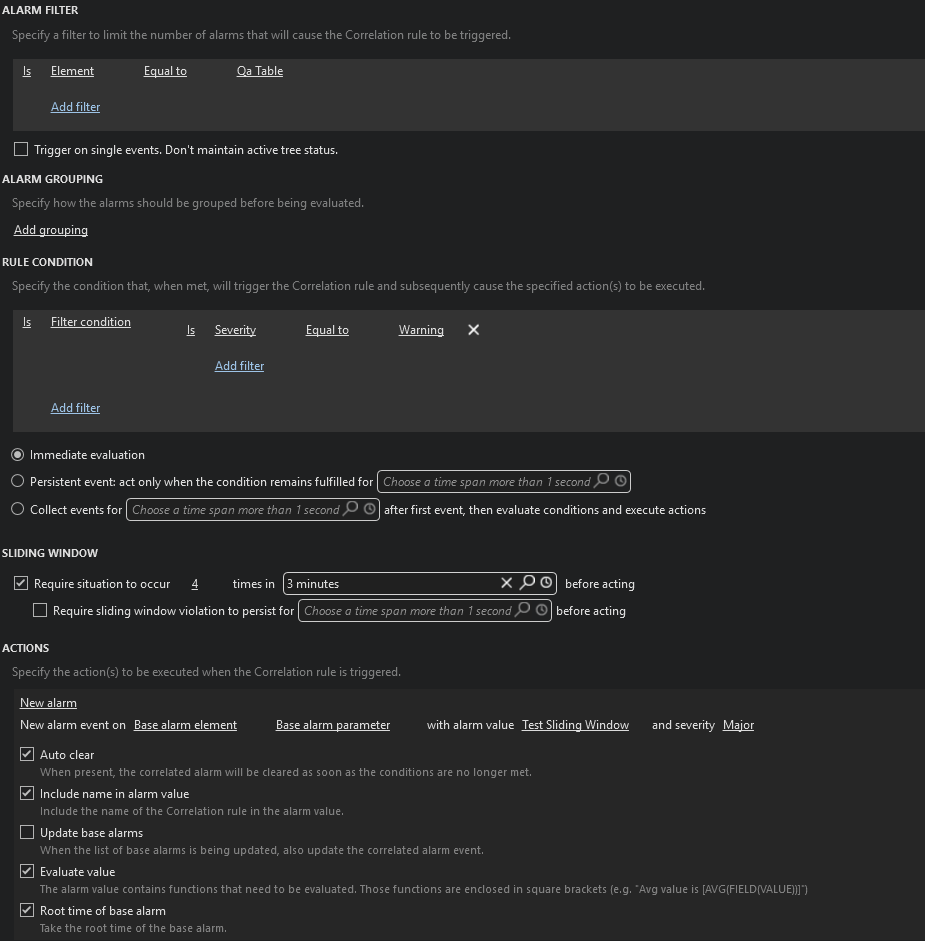Change the Major severity in action
Image resolution: width=925 pixels, height=941 pixels.
(x=738, y=725)
